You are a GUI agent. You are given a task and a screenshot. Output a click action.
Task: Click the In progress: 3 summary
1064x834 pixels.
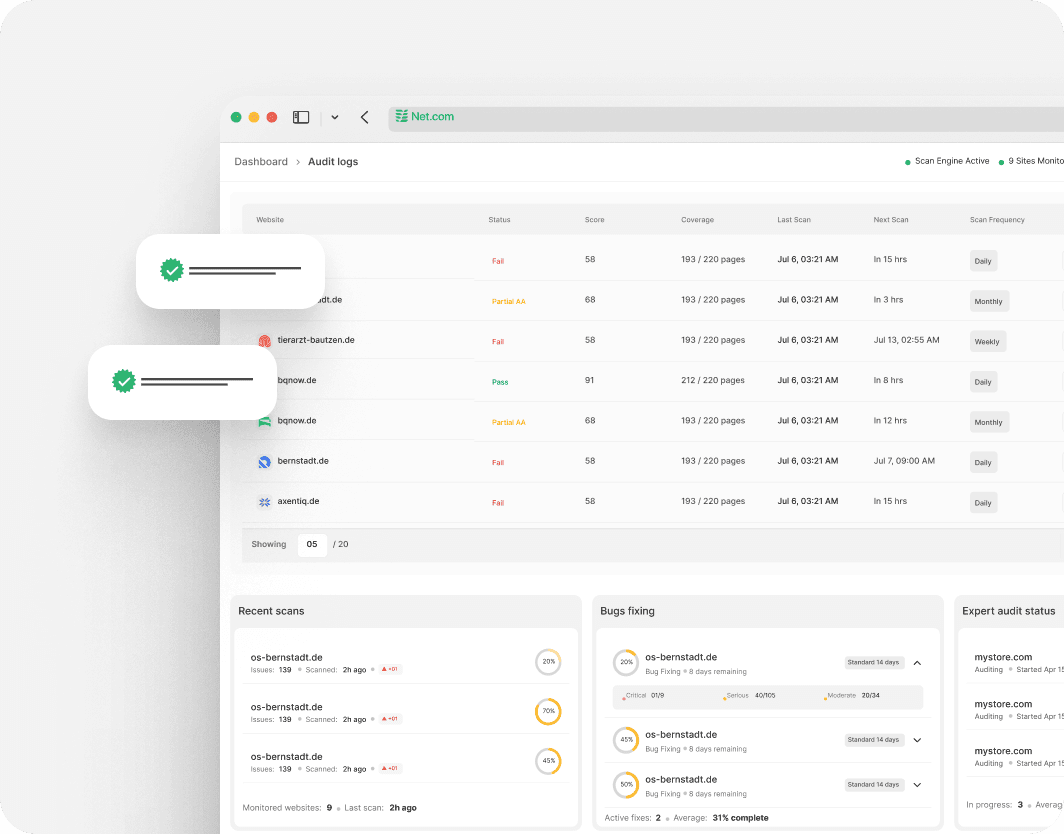click(x=994, y=805)
